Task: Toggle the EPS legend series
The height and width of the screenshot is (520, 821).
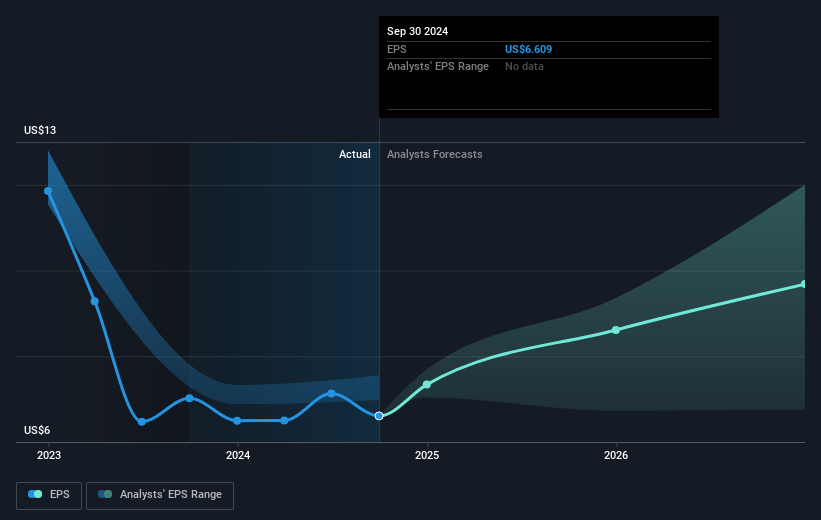Action: 49,495
